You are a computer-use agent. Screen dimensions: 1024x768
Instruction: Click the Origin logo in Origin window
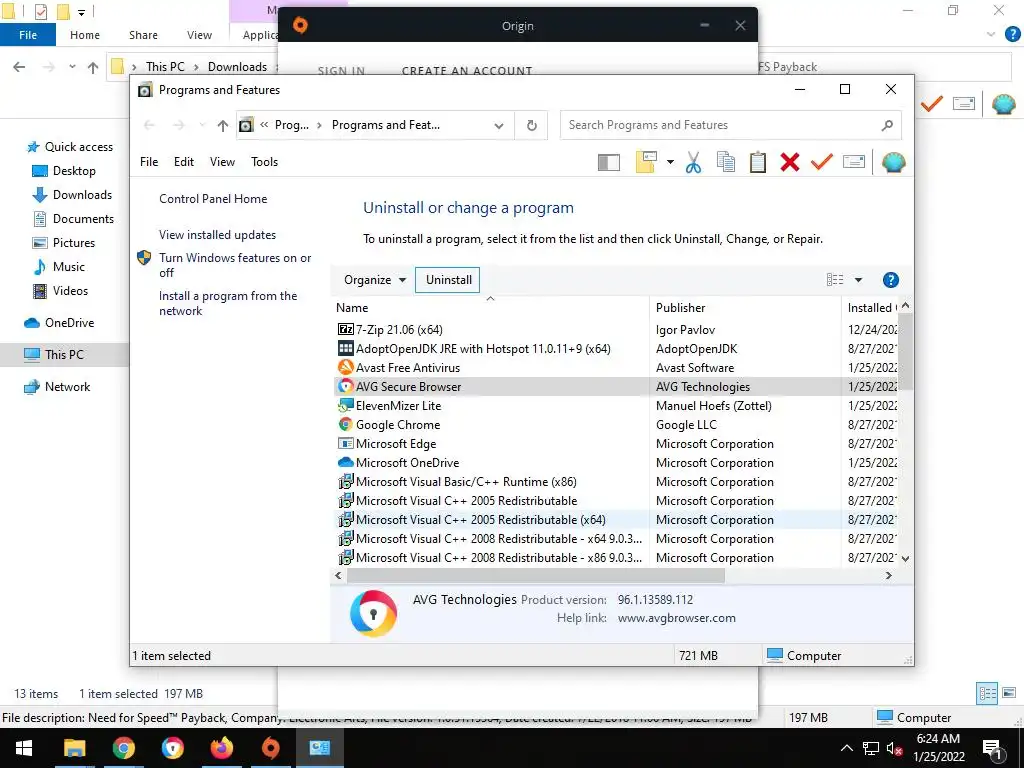(x=300, y=25)
